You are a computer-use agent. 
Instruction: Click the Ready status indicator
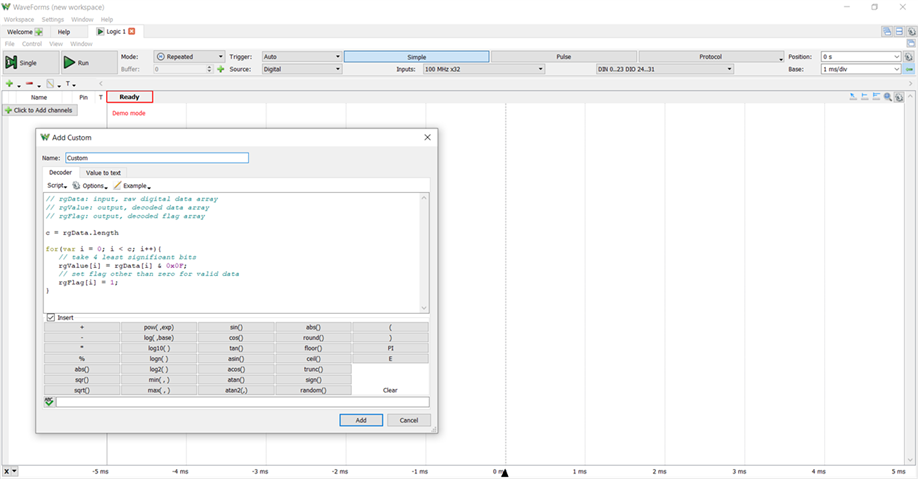pos(129,97)
